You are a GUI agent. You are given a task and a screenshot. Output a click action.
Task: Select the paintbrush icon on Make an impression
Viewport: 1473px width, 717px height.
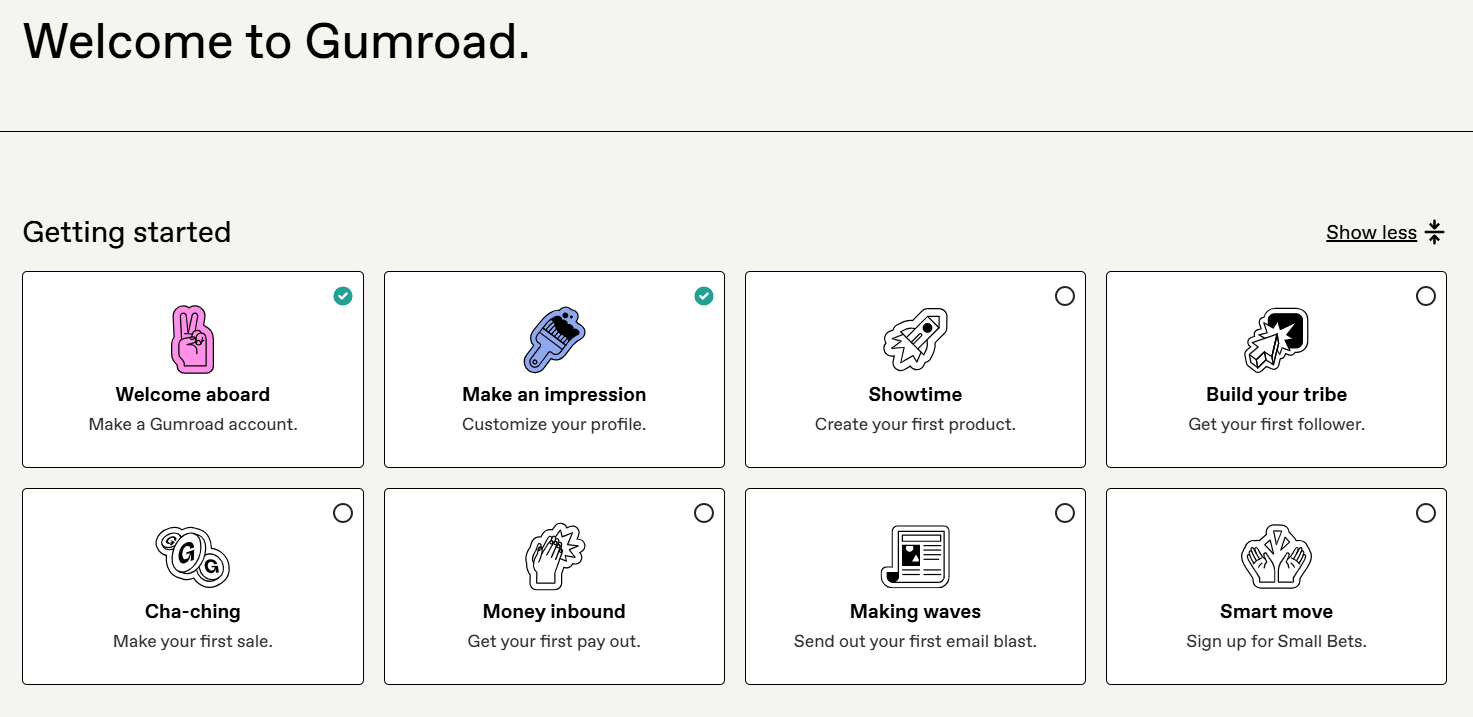click(x=553, y=338)
